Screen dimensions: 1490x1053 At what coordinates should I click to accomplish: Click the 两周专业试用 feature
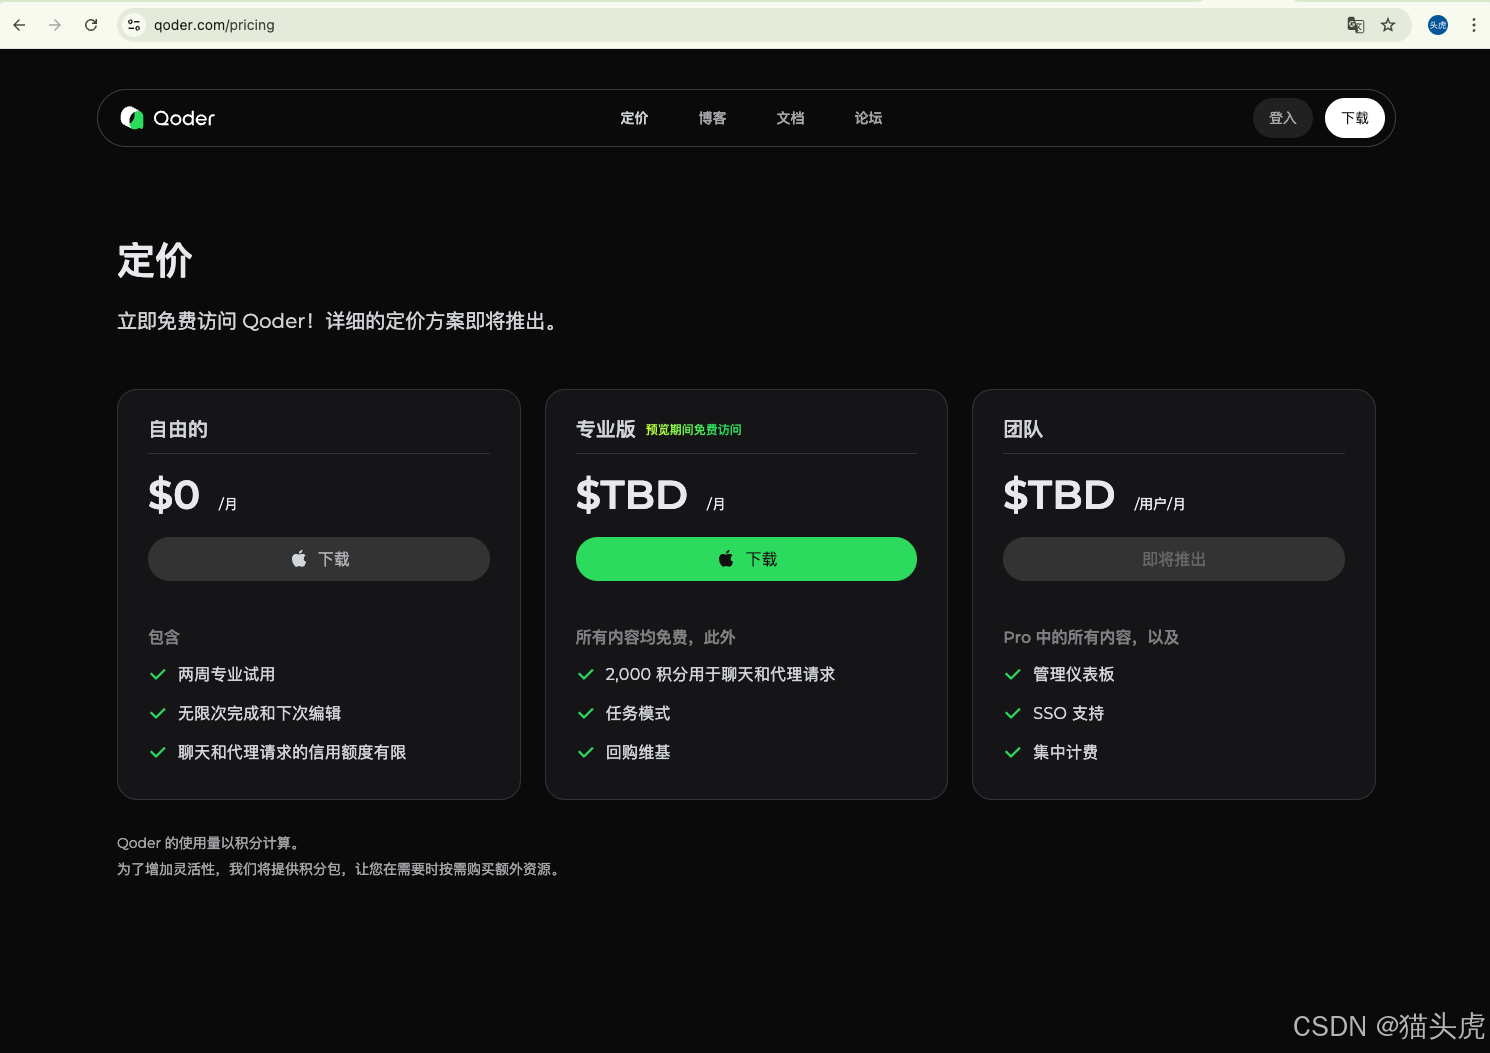[226, 674]
